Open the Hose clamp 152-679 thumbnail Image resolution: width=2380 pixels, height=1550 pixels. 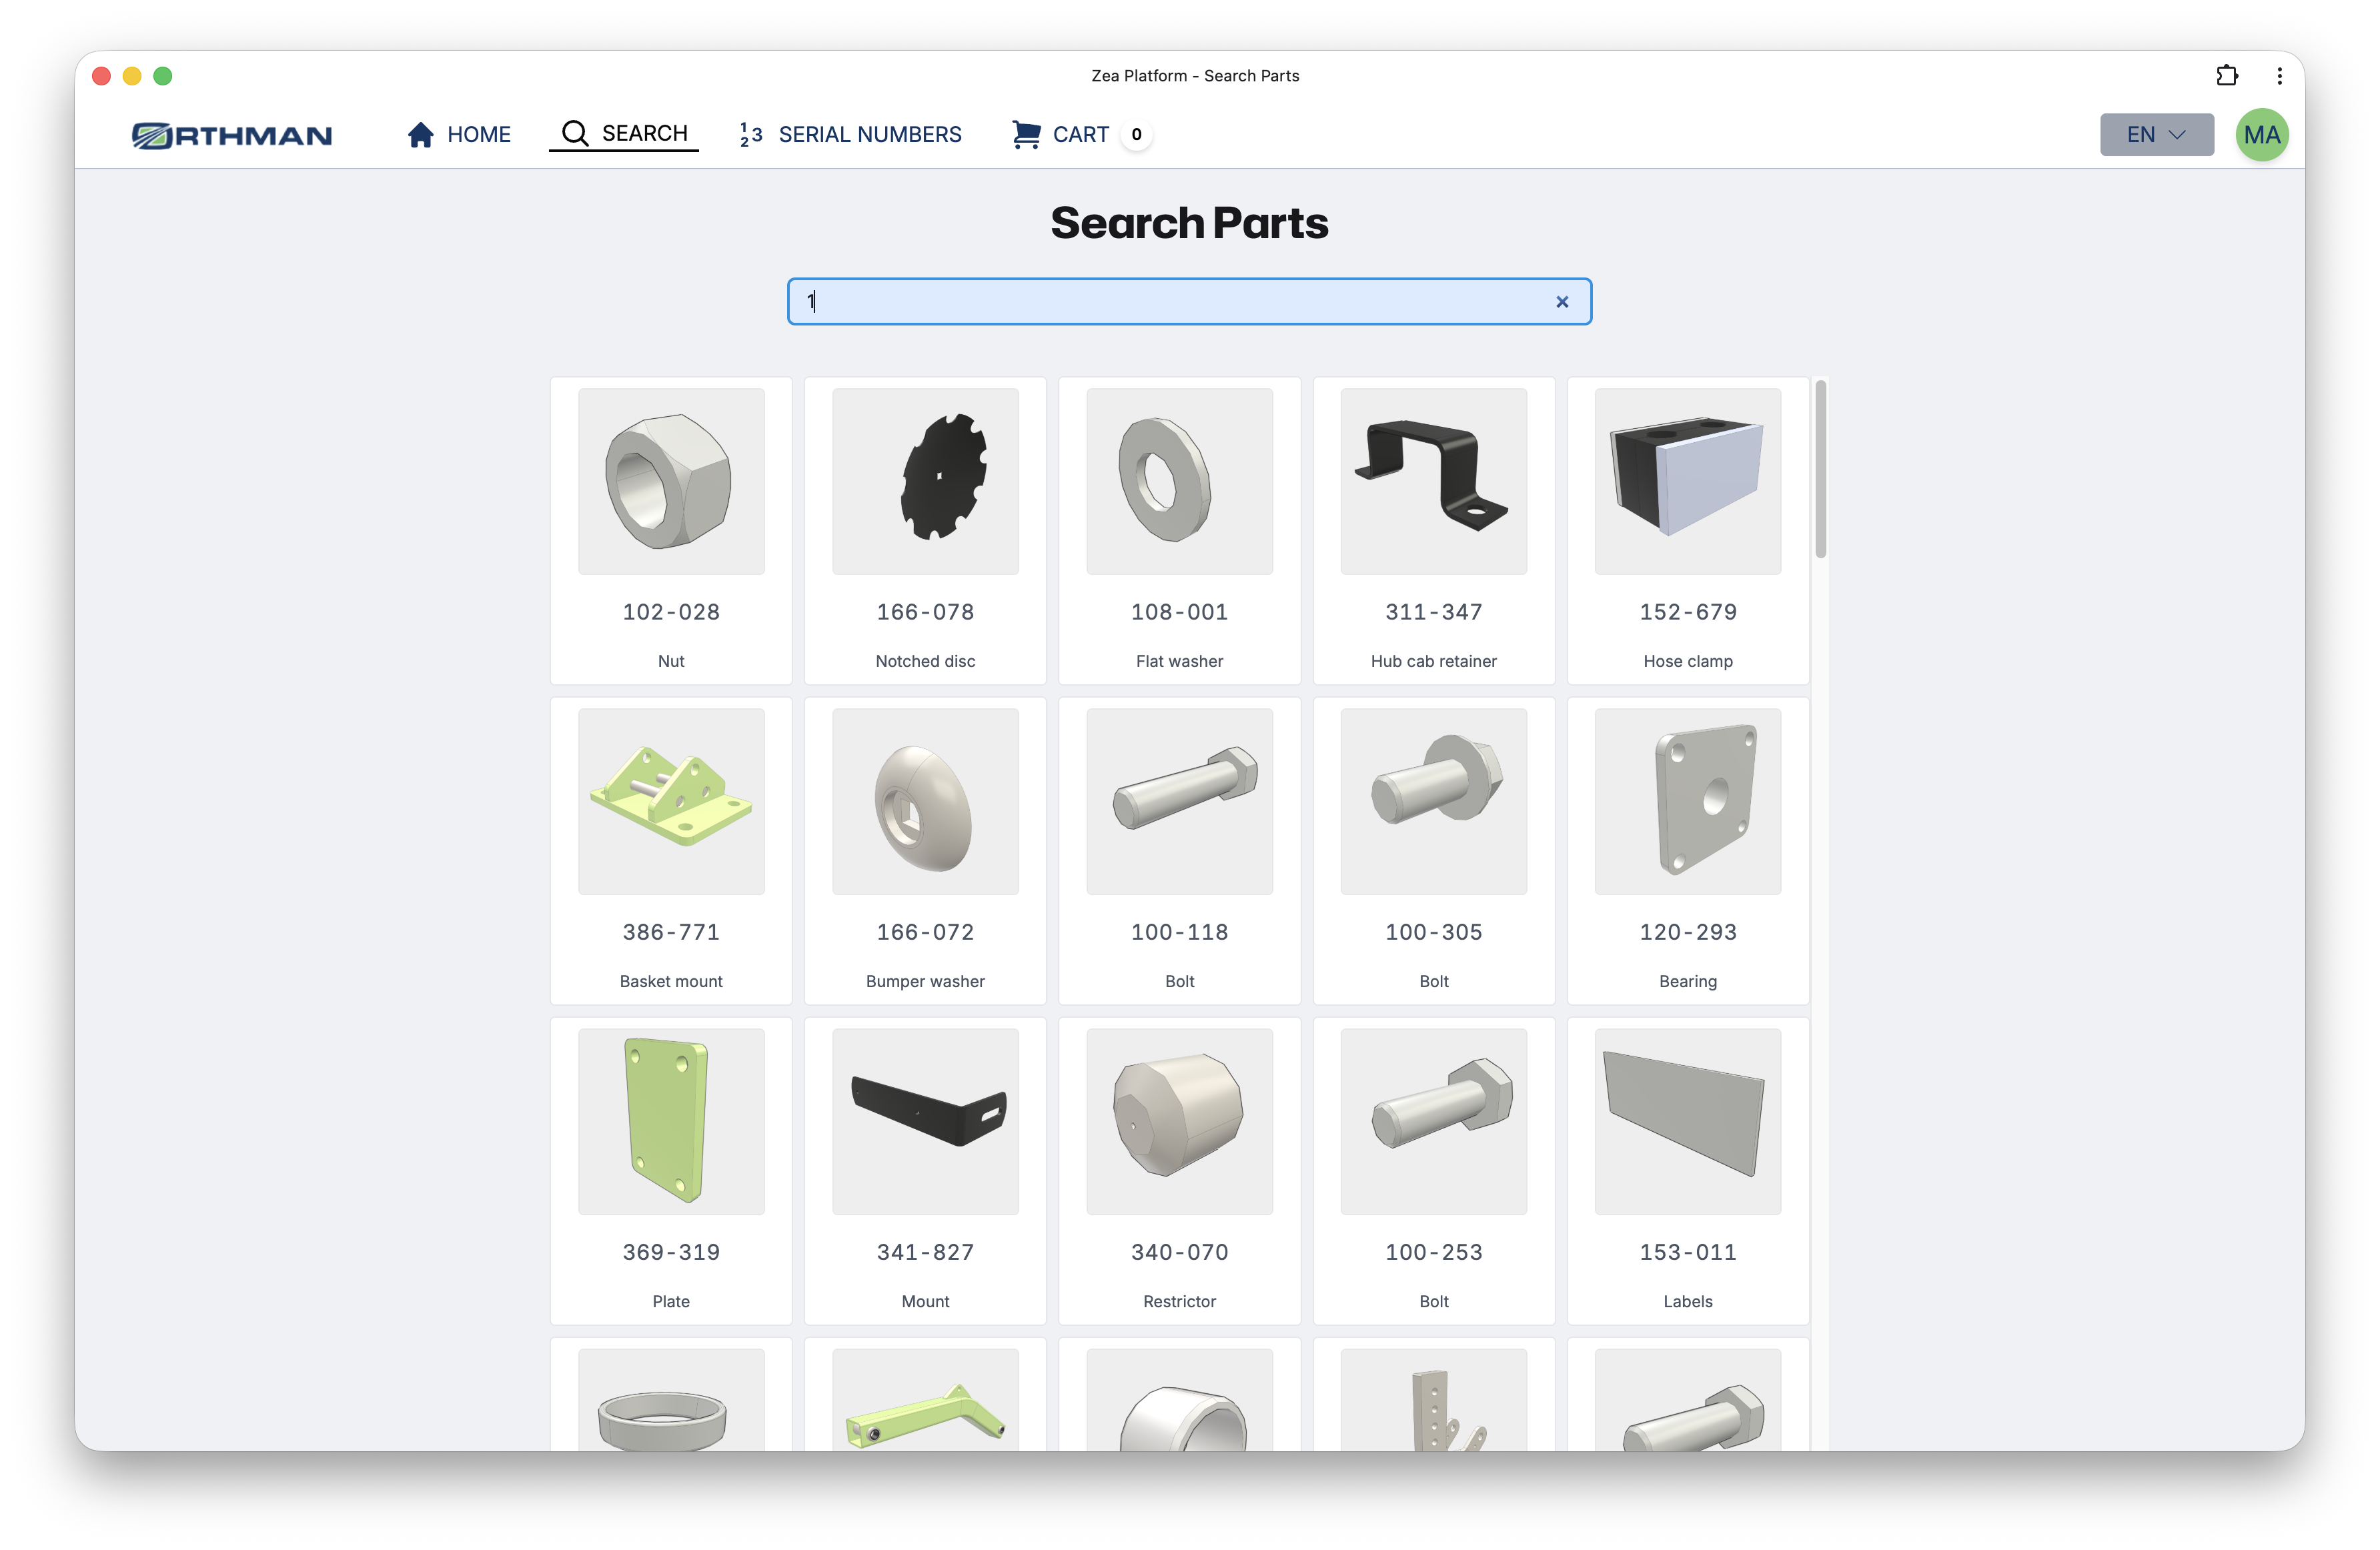pyautogui.click(x=1687, y=481)
